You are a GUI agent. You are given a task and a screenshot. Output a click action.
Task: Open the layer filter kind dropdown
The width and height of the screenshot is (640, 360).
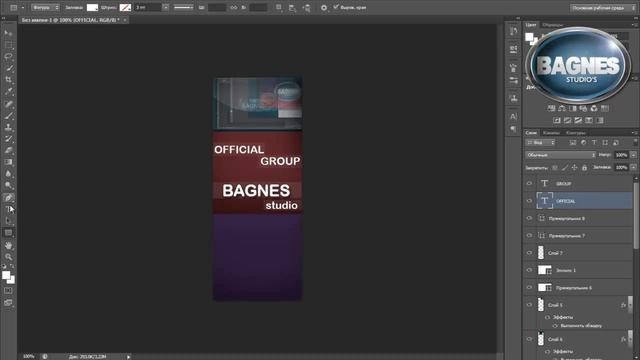[x=540, y=142]
